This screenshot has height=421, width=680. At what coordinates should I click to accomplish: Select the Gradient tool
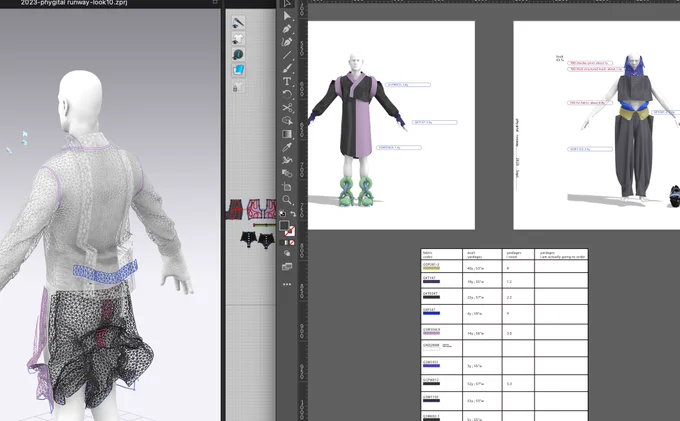click(x=287, y=134)
